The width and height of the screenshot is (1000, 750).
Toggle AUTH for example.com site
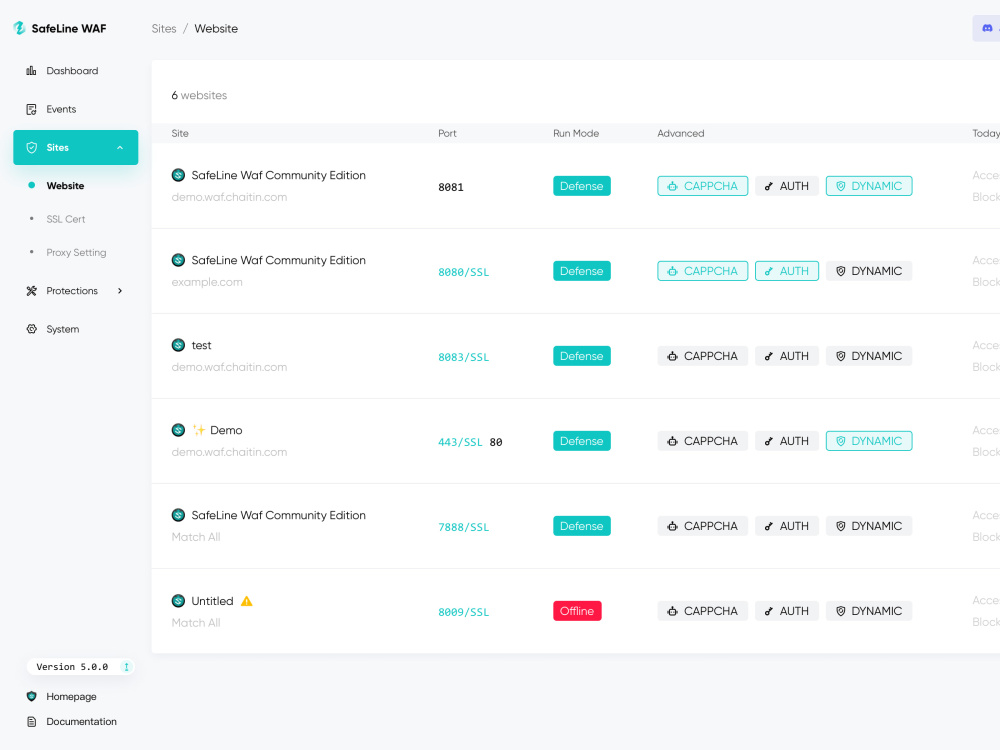787,271
